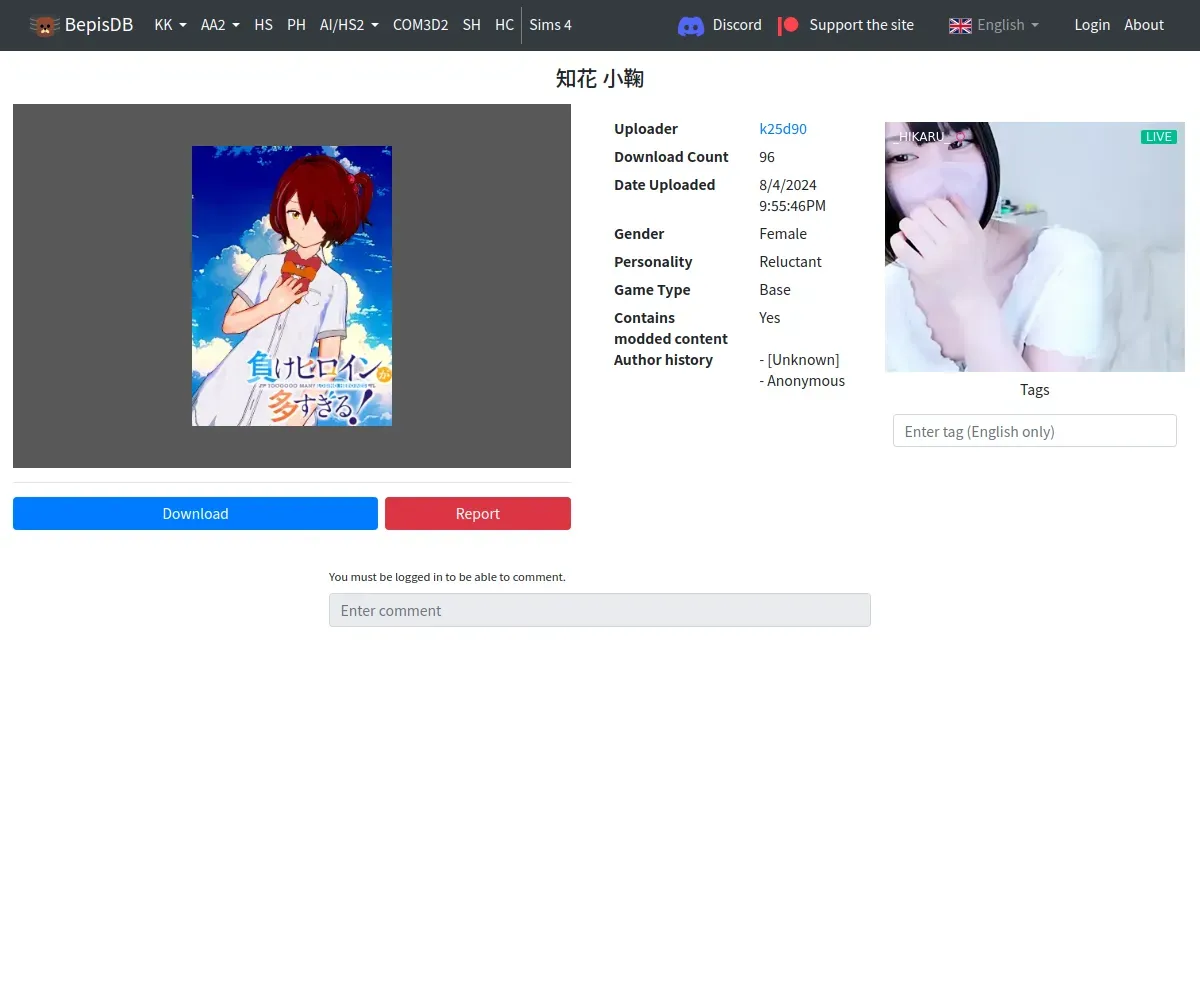Click the Gender value Female
1200x1000 pixels.
pyautogui.click(x=783, y=234)
